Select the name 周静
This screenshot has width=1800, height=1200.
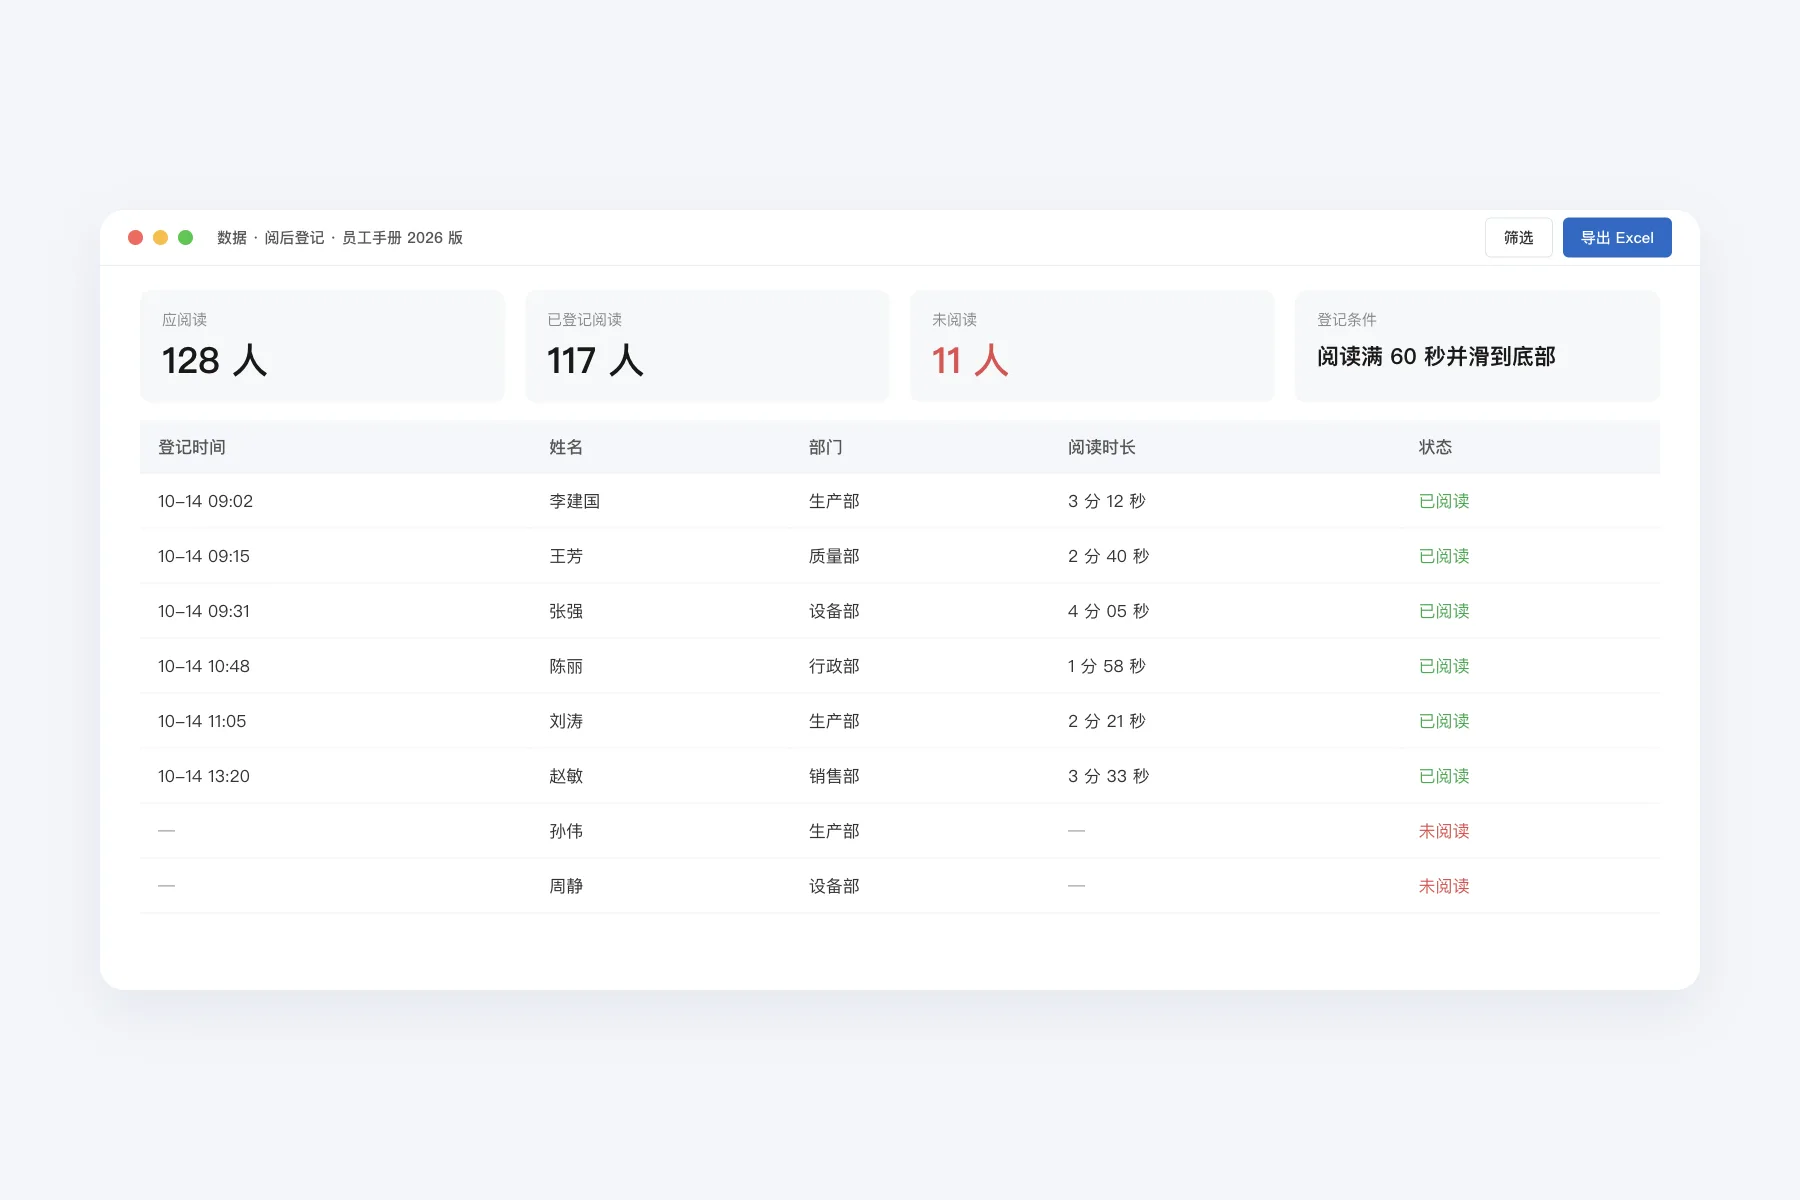tap(566, 886)
